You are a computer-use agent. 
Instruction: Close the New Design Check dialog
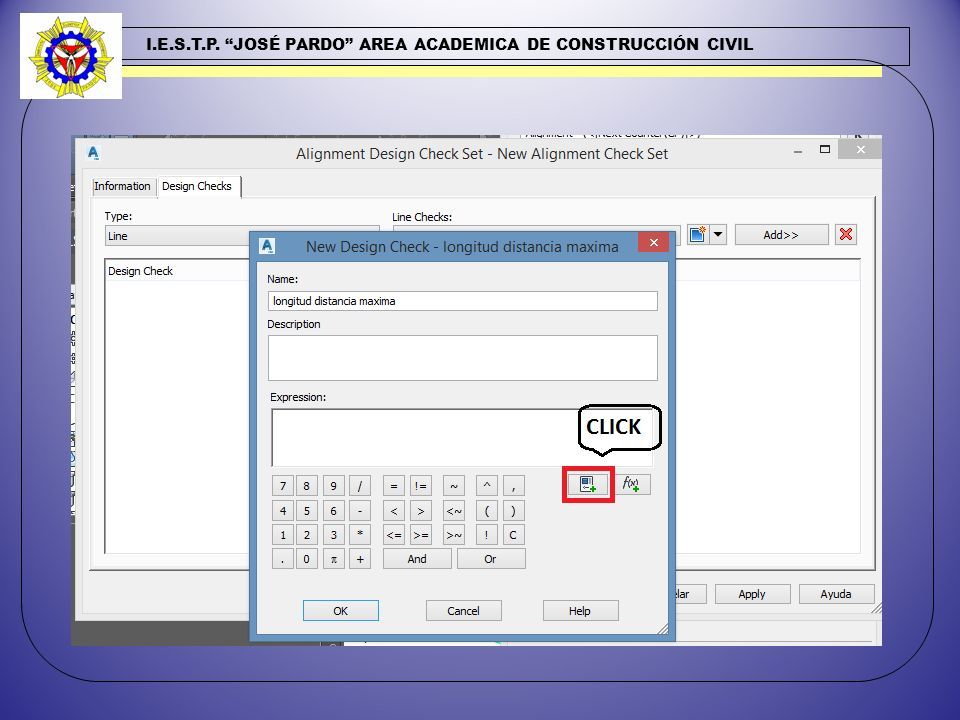653,242
